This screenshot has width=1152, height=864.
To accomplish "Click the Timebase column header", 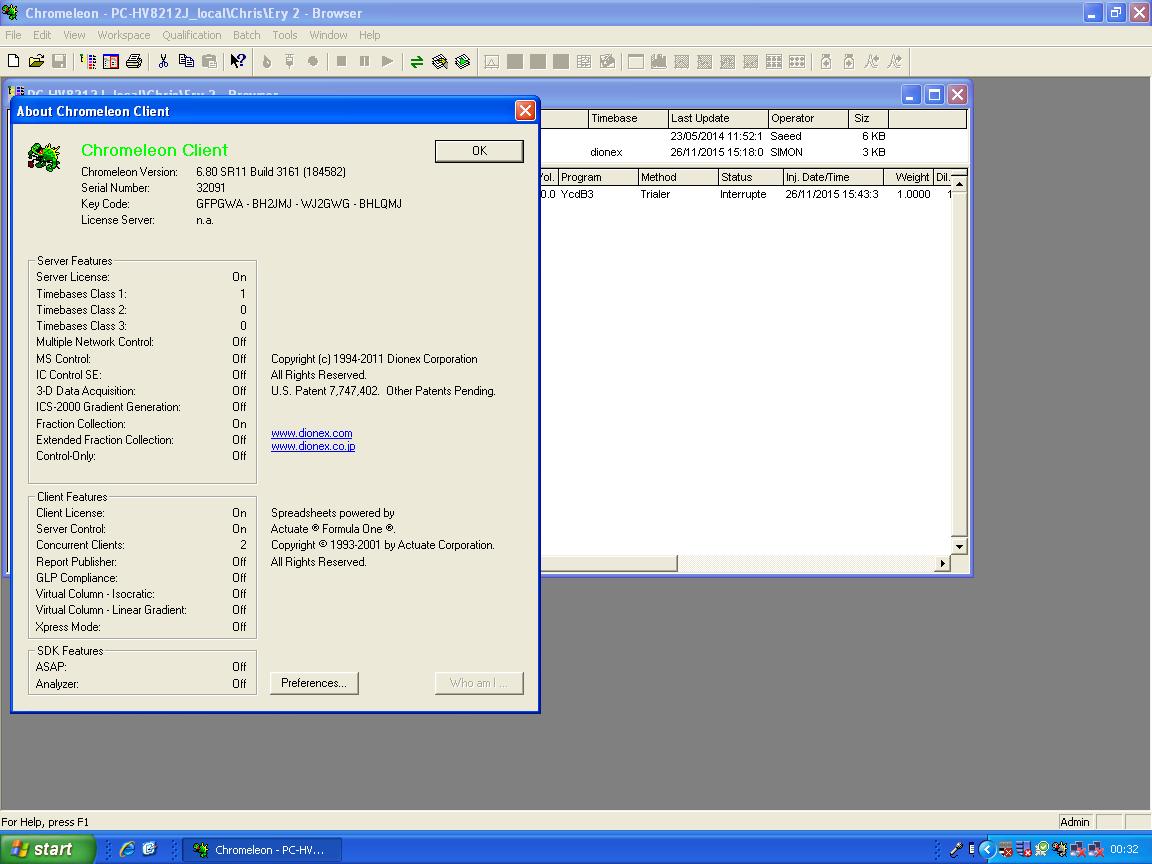I will click(628, 118).
